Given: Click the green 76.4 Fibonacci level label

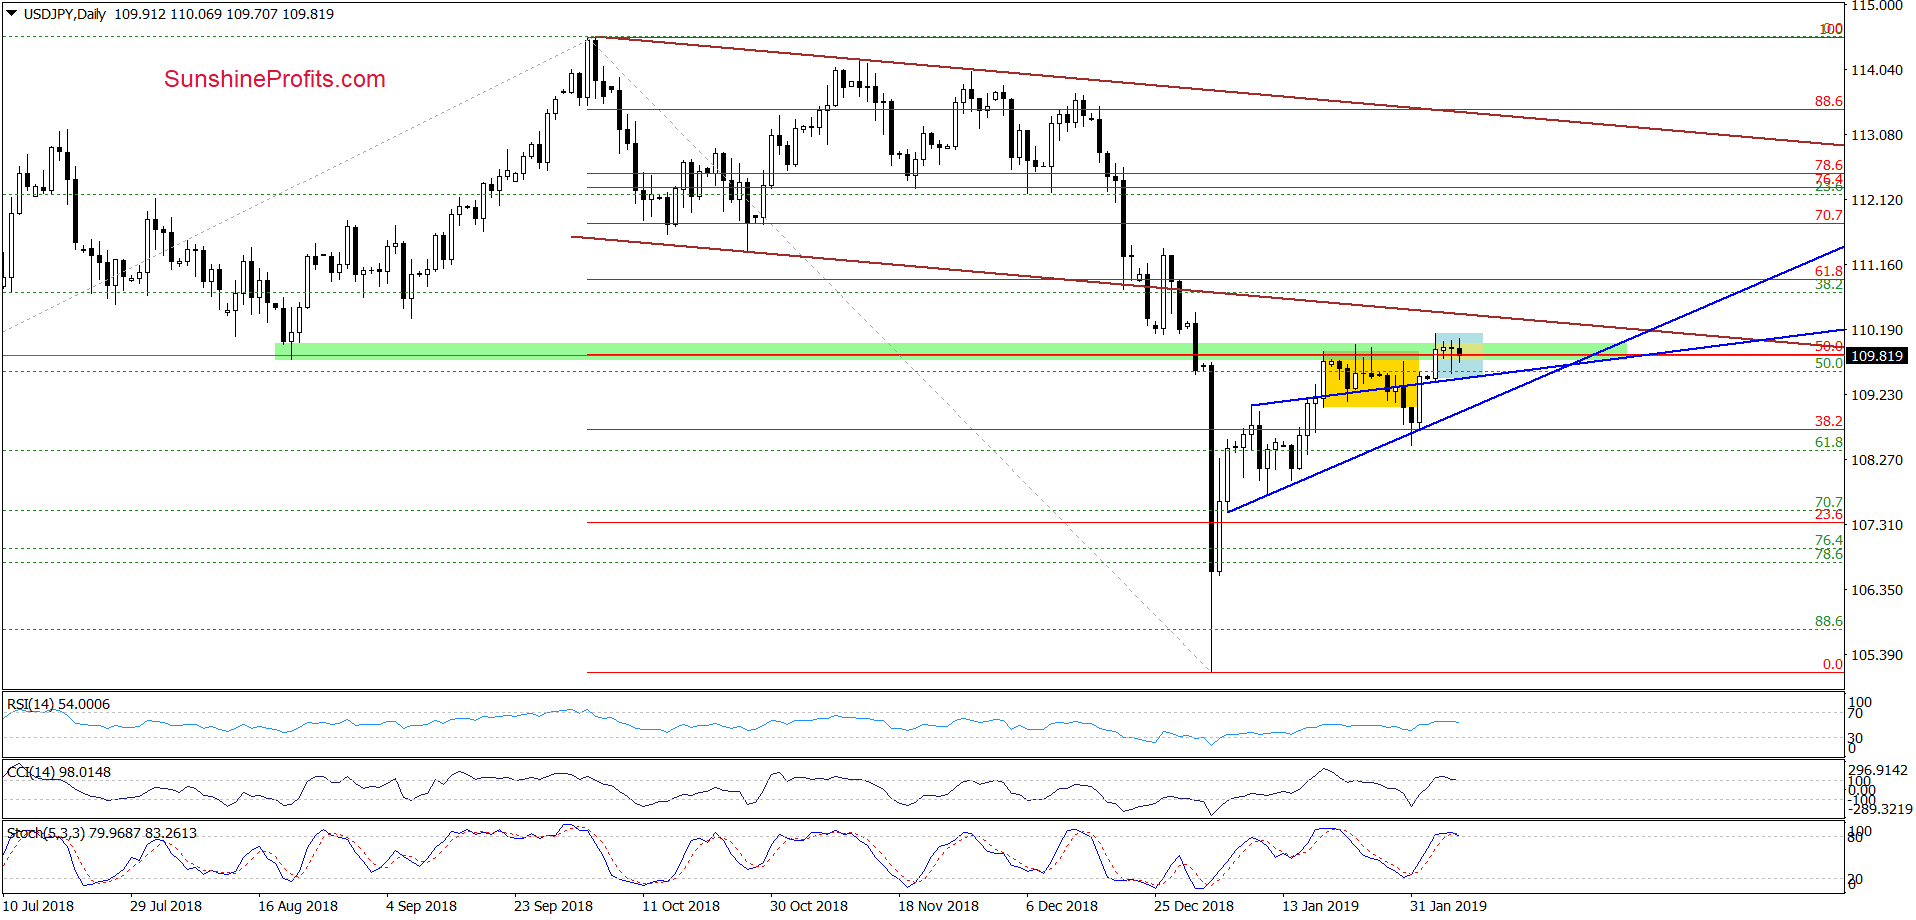Looking at the screenshot, I should tap(1829, 540).
